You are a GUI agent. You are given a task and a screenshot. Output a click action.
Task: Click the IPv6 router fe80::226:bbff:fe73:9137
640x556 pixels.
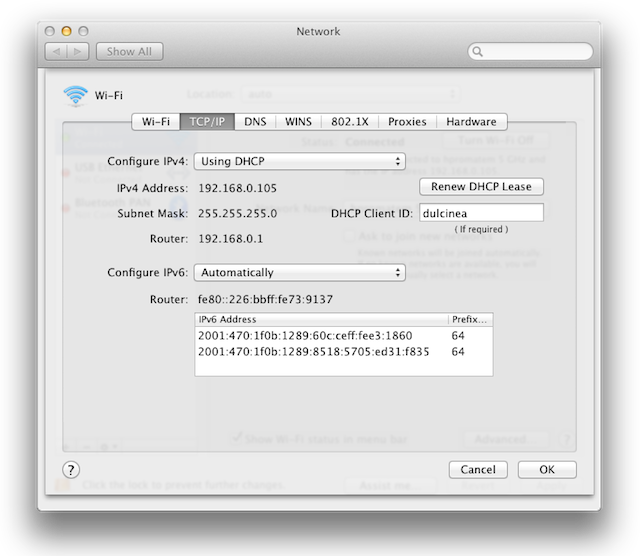click(x=265, y=300)
